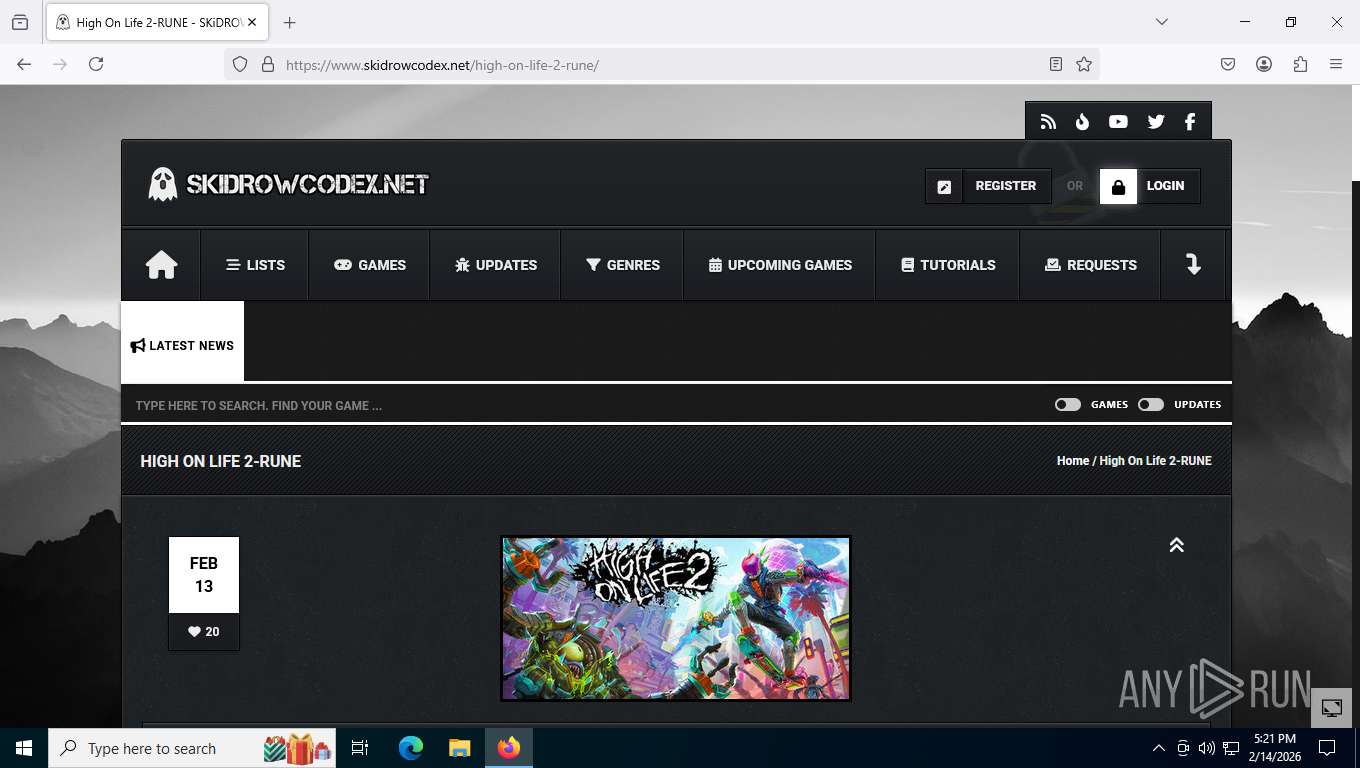Close the High On Life 2-RUNE tab
Screen dimensions: 1360x768
pyautogui.click(x=252, y=22)
